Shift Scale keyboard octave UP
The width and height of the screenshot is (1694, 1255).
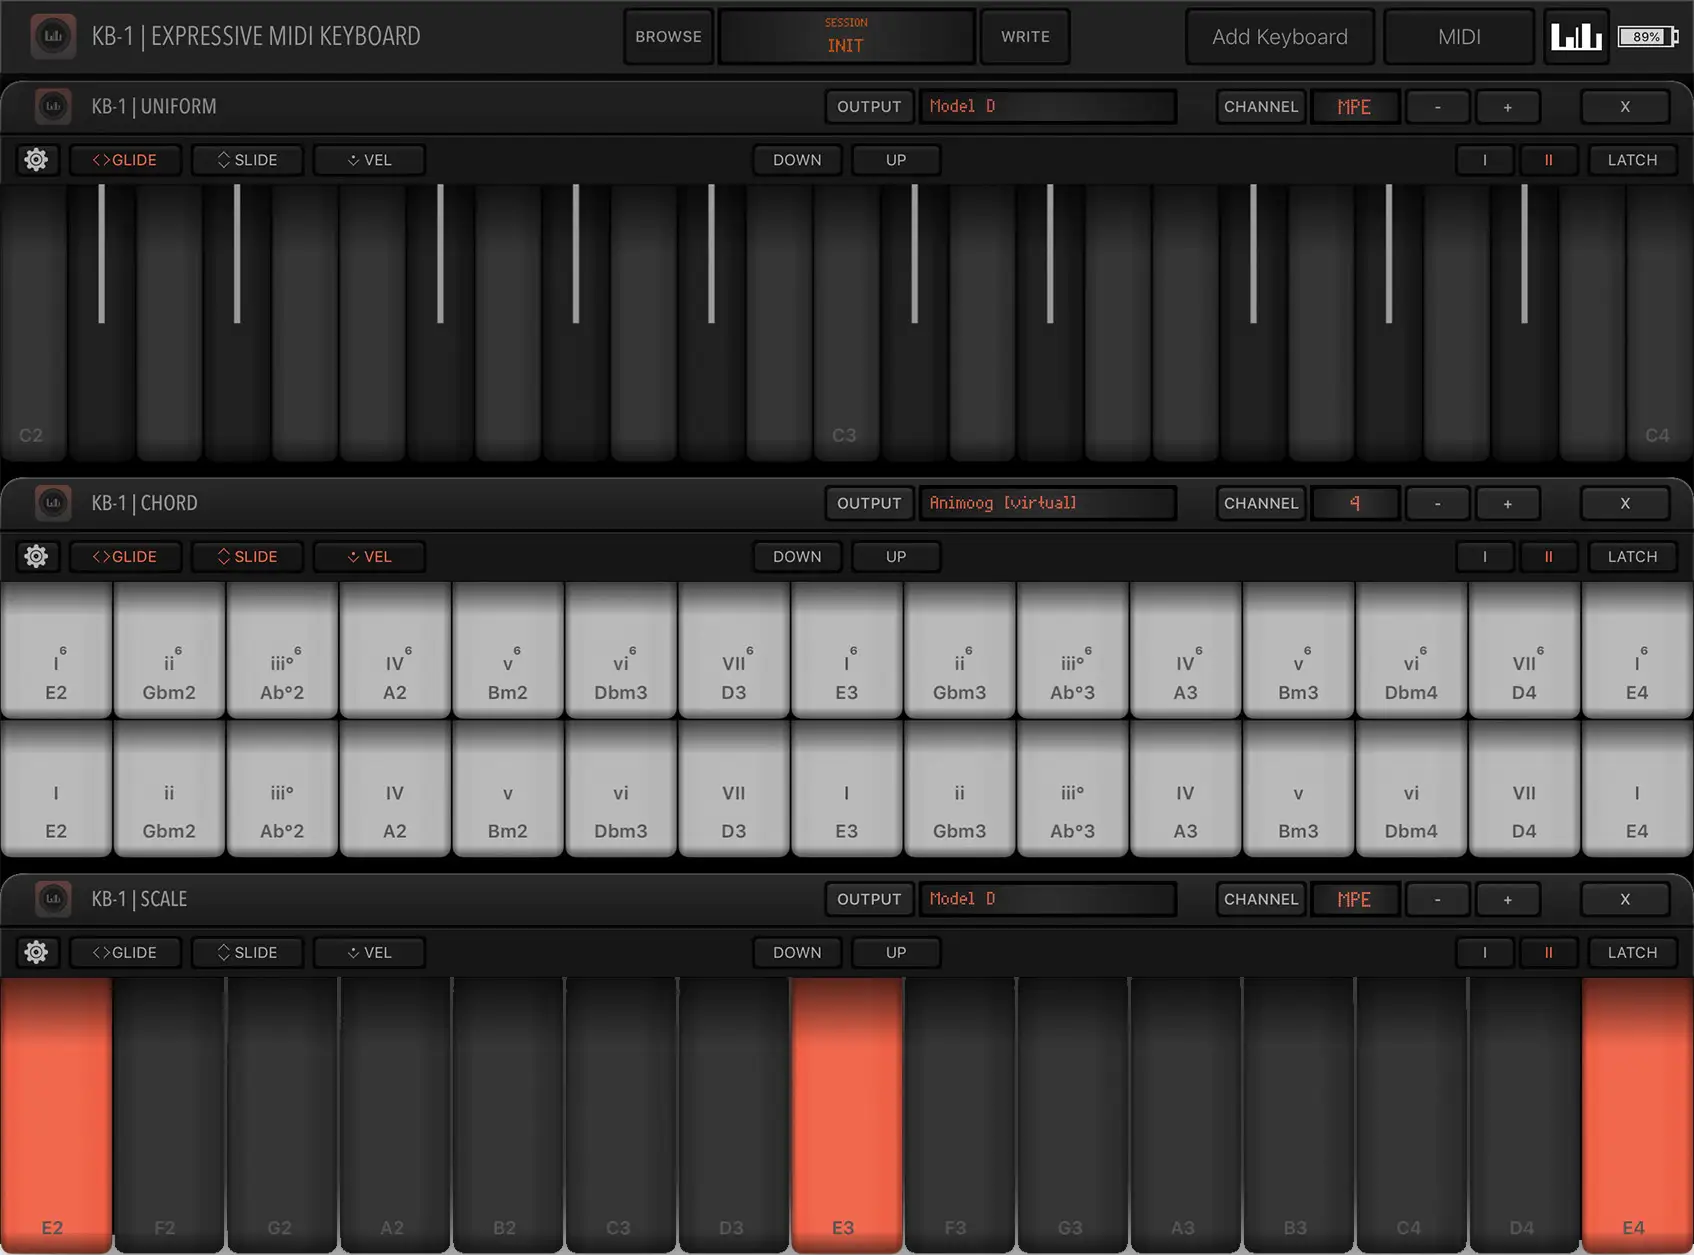tap(896, 953)
